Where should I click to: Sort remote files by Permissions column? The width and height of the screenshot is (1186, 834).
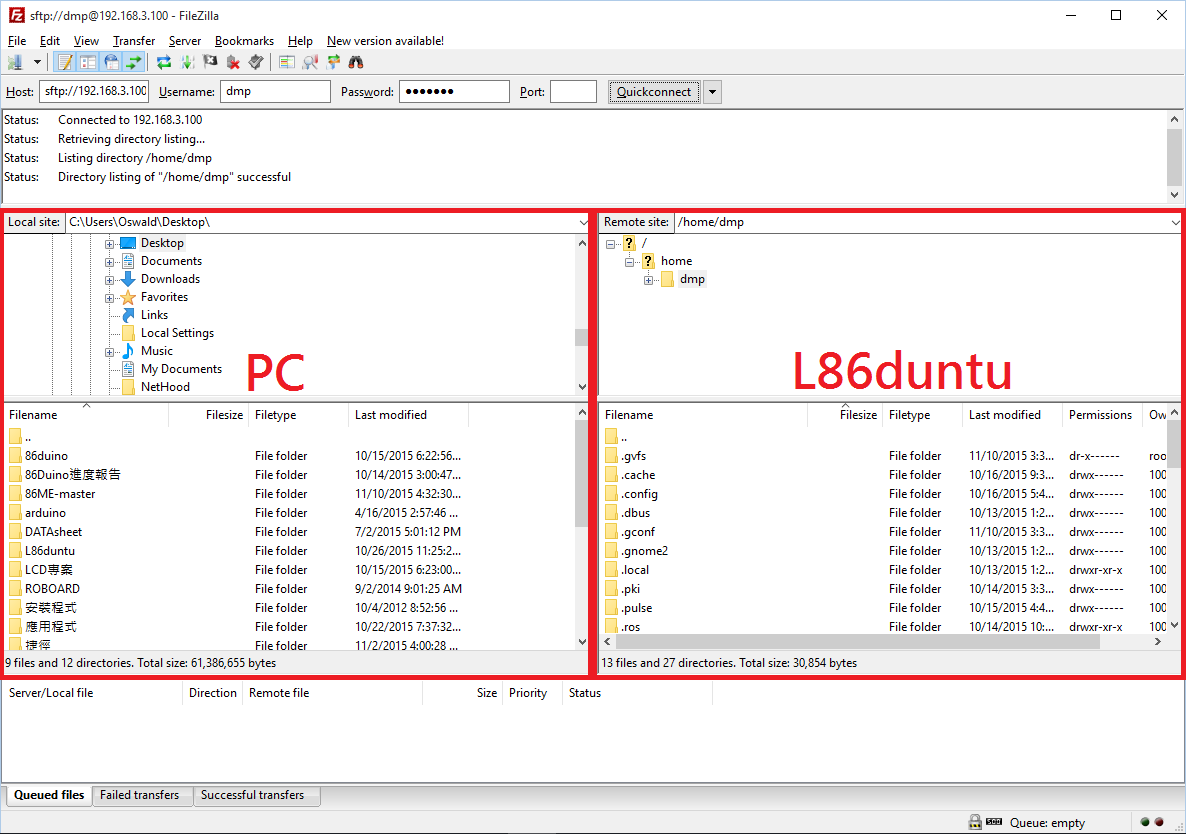tap(1101, 415)
